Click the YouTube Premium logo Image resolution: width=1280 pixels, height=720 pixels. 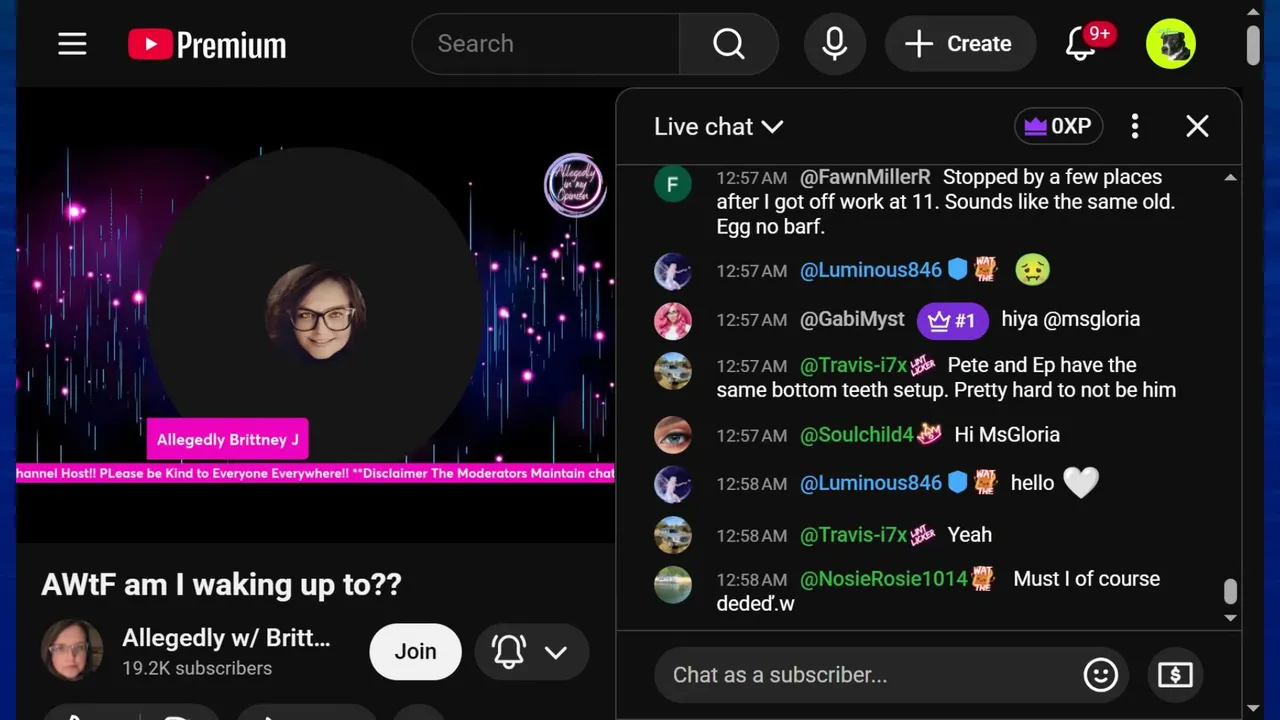point(207,44)
